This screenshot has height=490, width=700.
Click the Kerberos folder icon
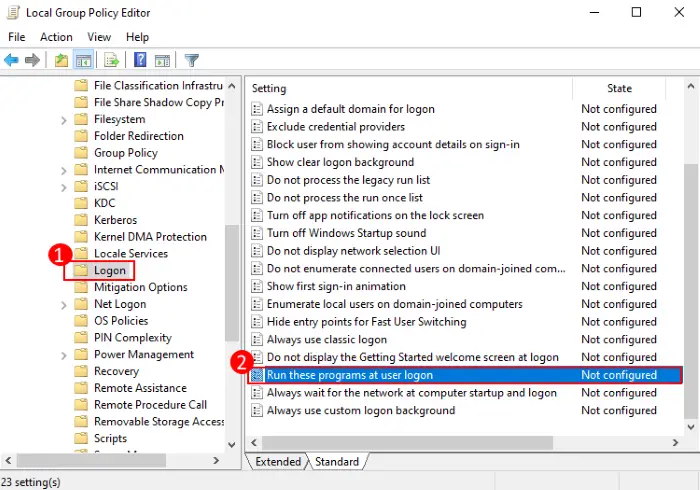point(81,220)
